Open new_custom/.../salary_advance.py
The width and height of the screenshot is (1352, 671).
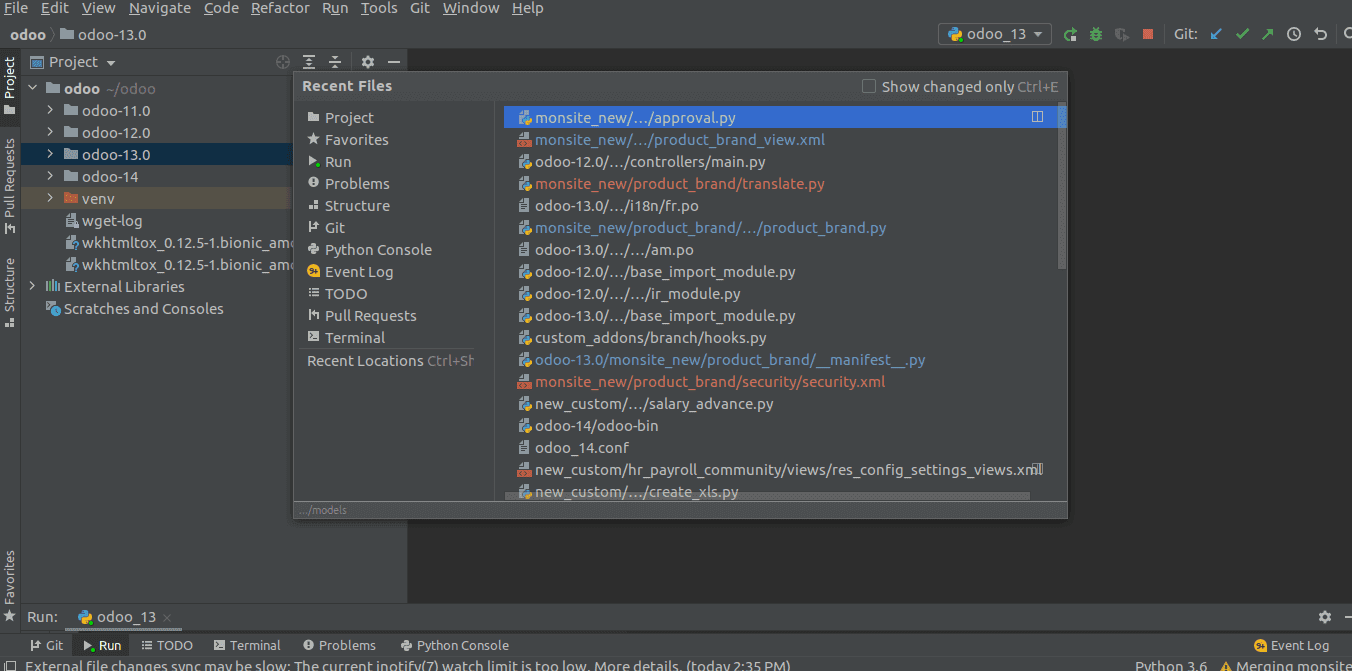(654, 403)
